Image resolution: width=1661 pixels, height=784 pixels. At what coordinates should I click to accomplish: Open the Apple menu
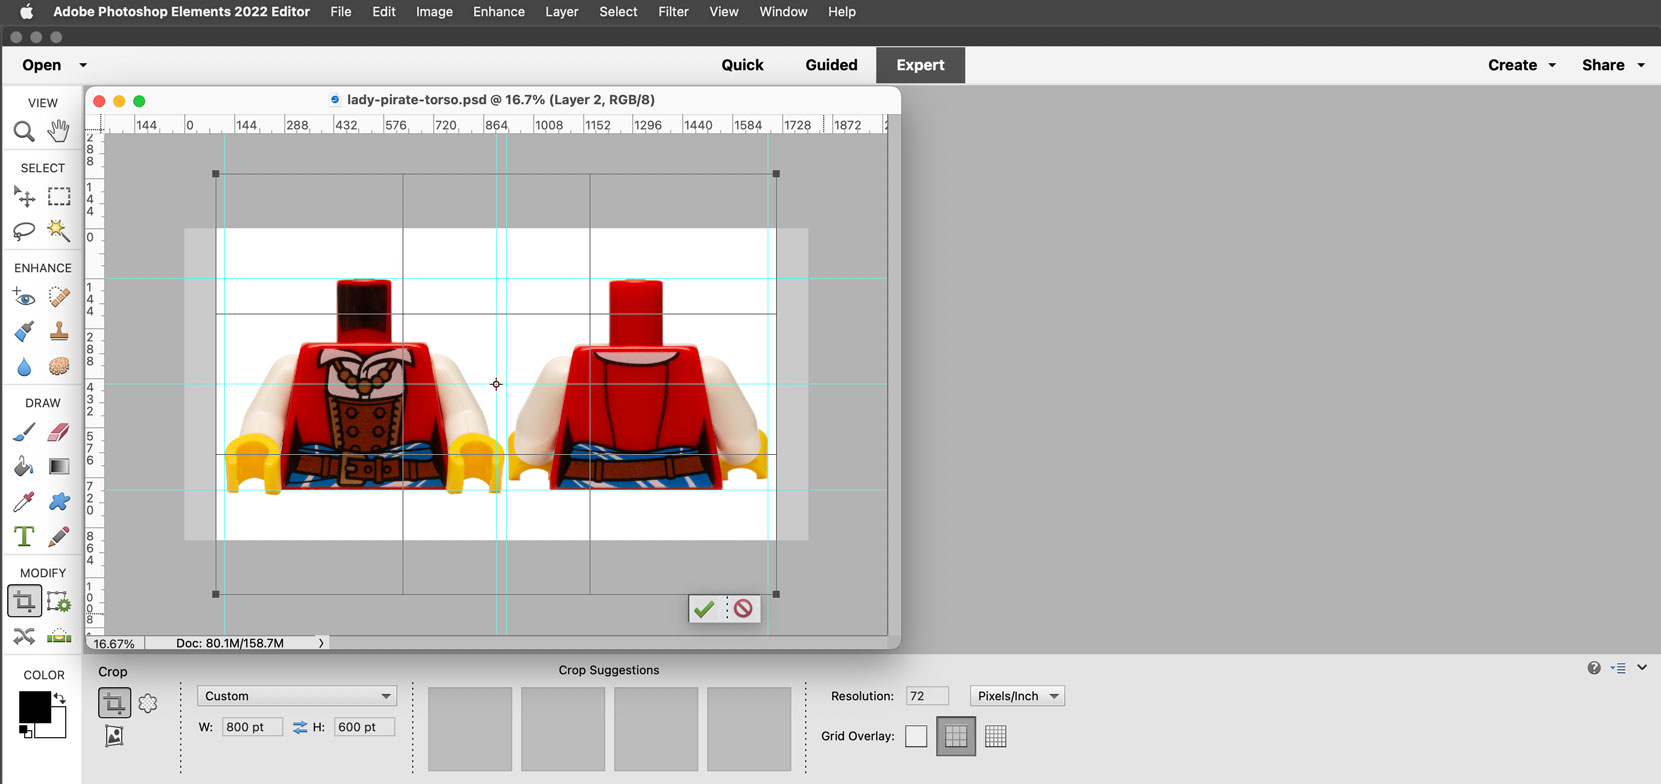27,12
